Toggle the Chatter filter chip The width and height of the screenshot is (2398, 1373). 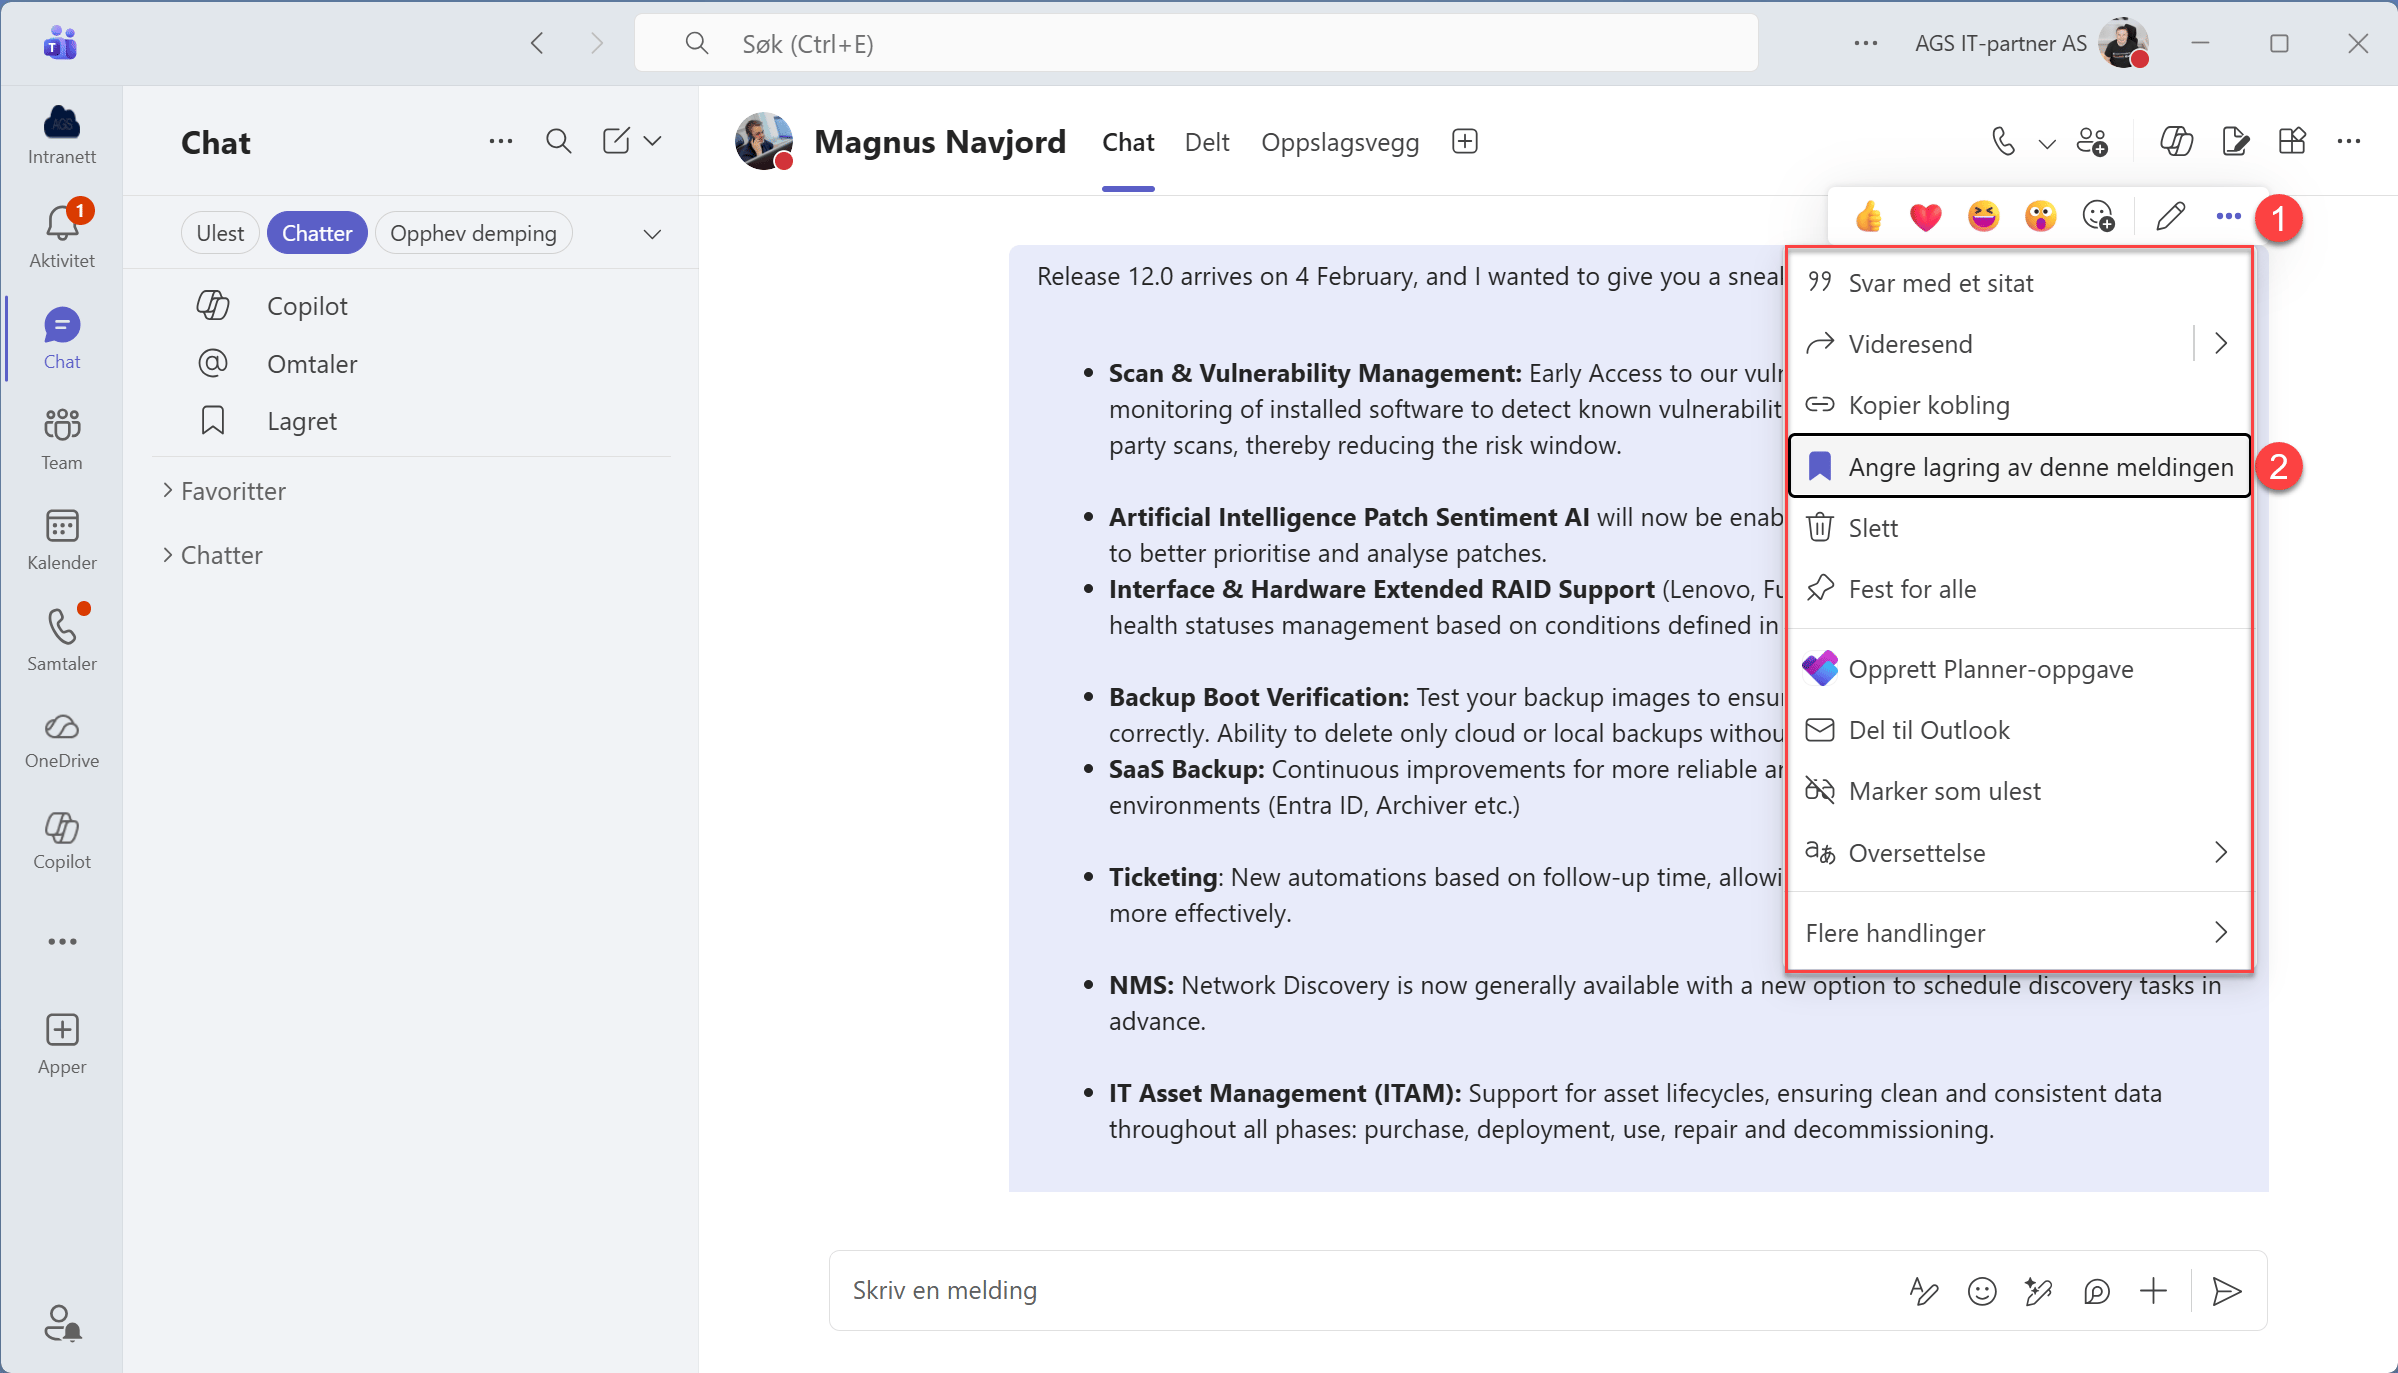point(317,233)
